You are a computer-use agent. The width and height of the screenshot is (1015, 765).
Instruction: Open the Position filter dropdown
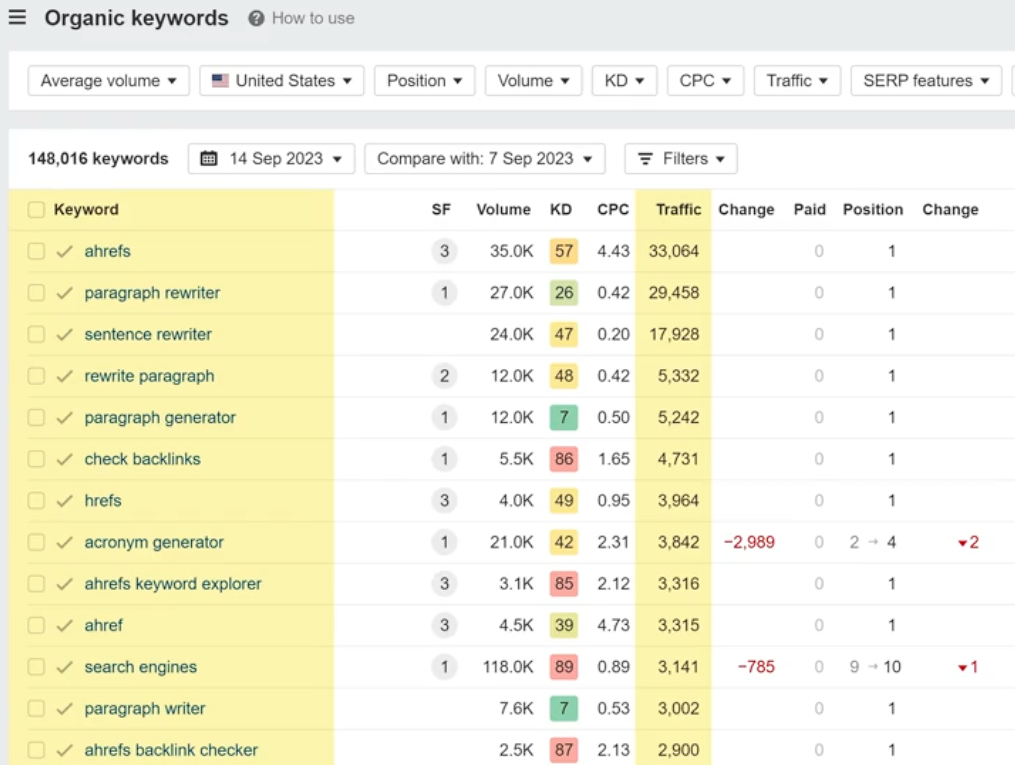click(x=425, y=80)
